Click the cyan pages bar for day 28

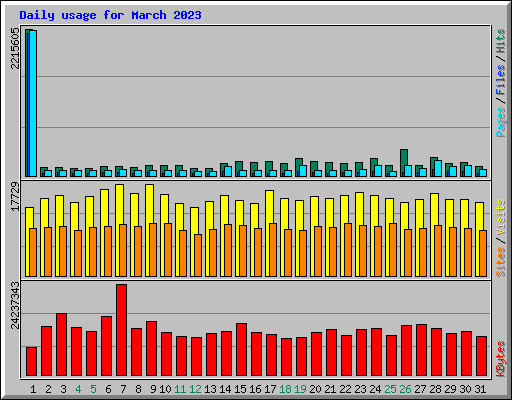point(438,168)
